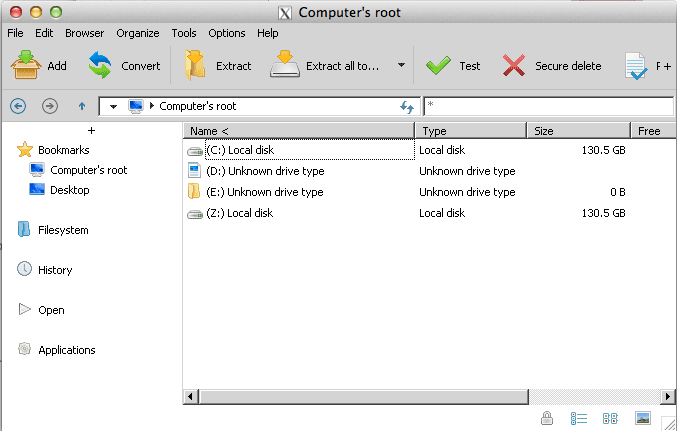
Task: Open the Organize menu
Action: pos(138,33)
